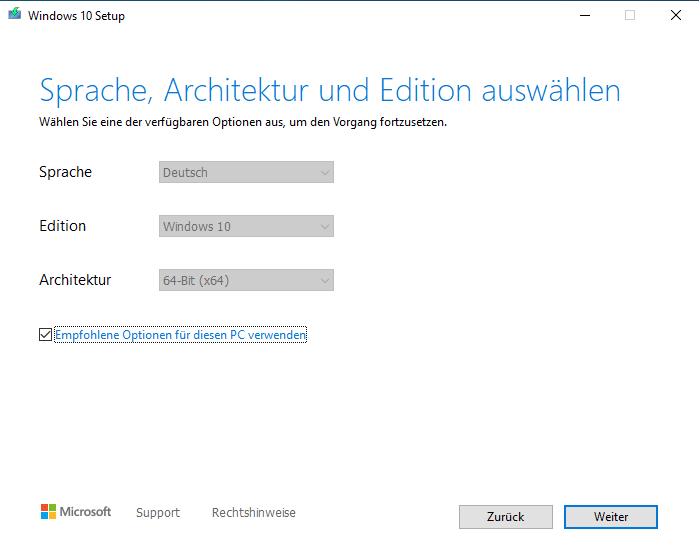Click the Sprache field label
699x553 pixels.
coord(65,172)
